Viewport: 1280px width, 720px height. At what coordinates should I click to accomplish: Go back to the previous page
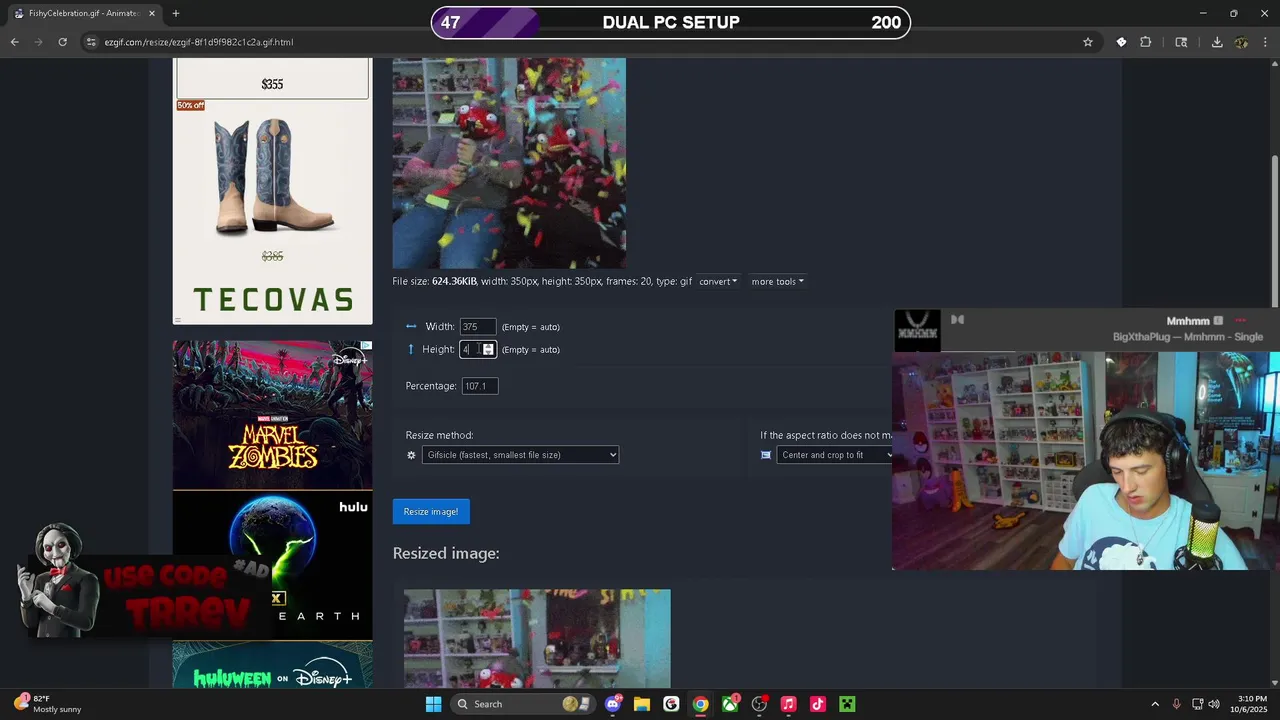click(x=14, y=42)
